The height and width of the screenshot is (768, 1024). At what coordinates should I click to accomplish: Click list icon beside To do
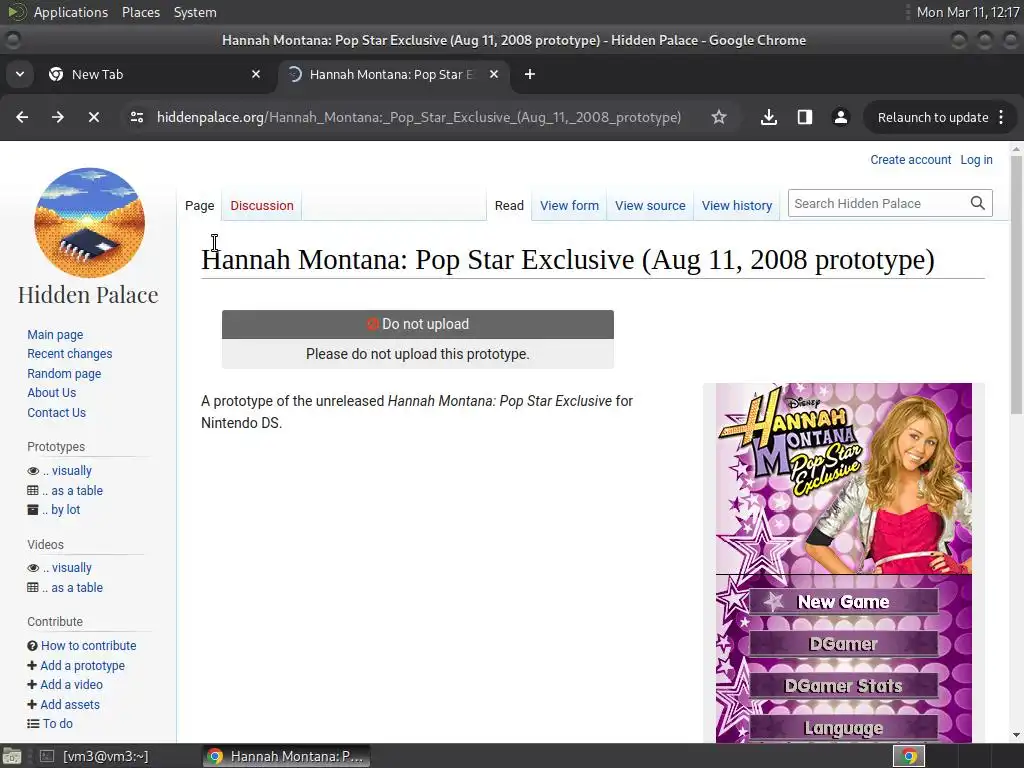coord(33,724)
